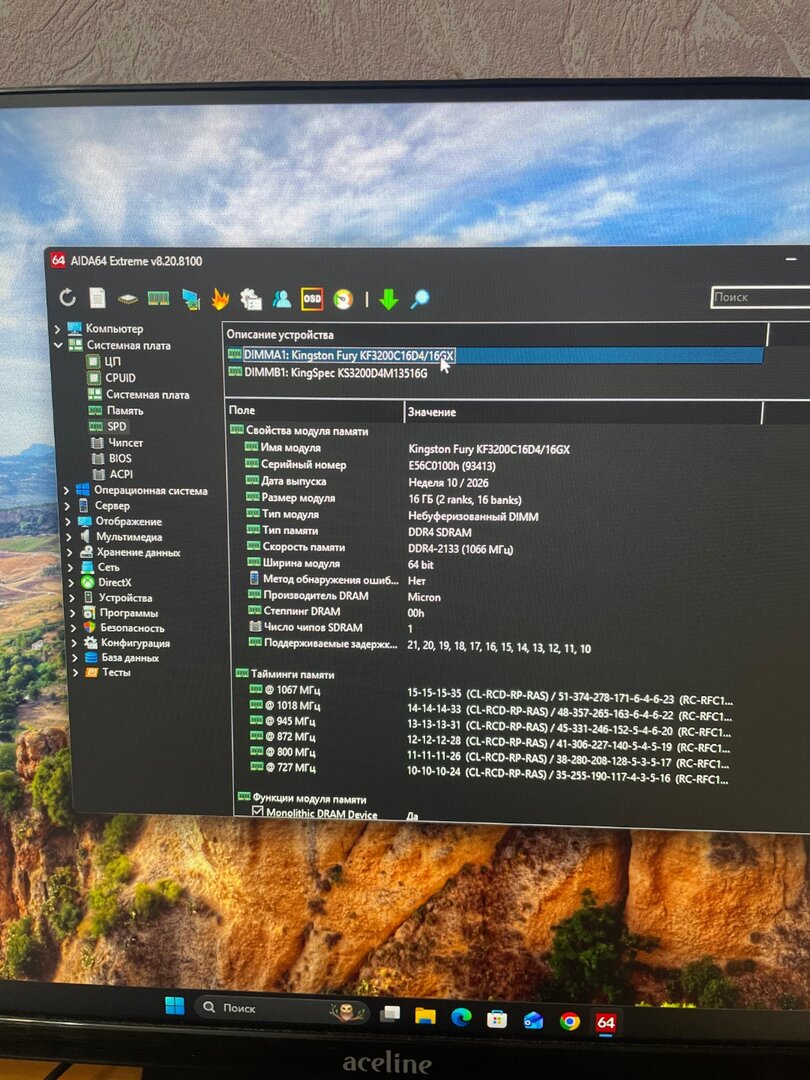Select CPUID in the sidebar tree
The height and width of the screenshot is (1080, 810).
click(x=120, y=377)
